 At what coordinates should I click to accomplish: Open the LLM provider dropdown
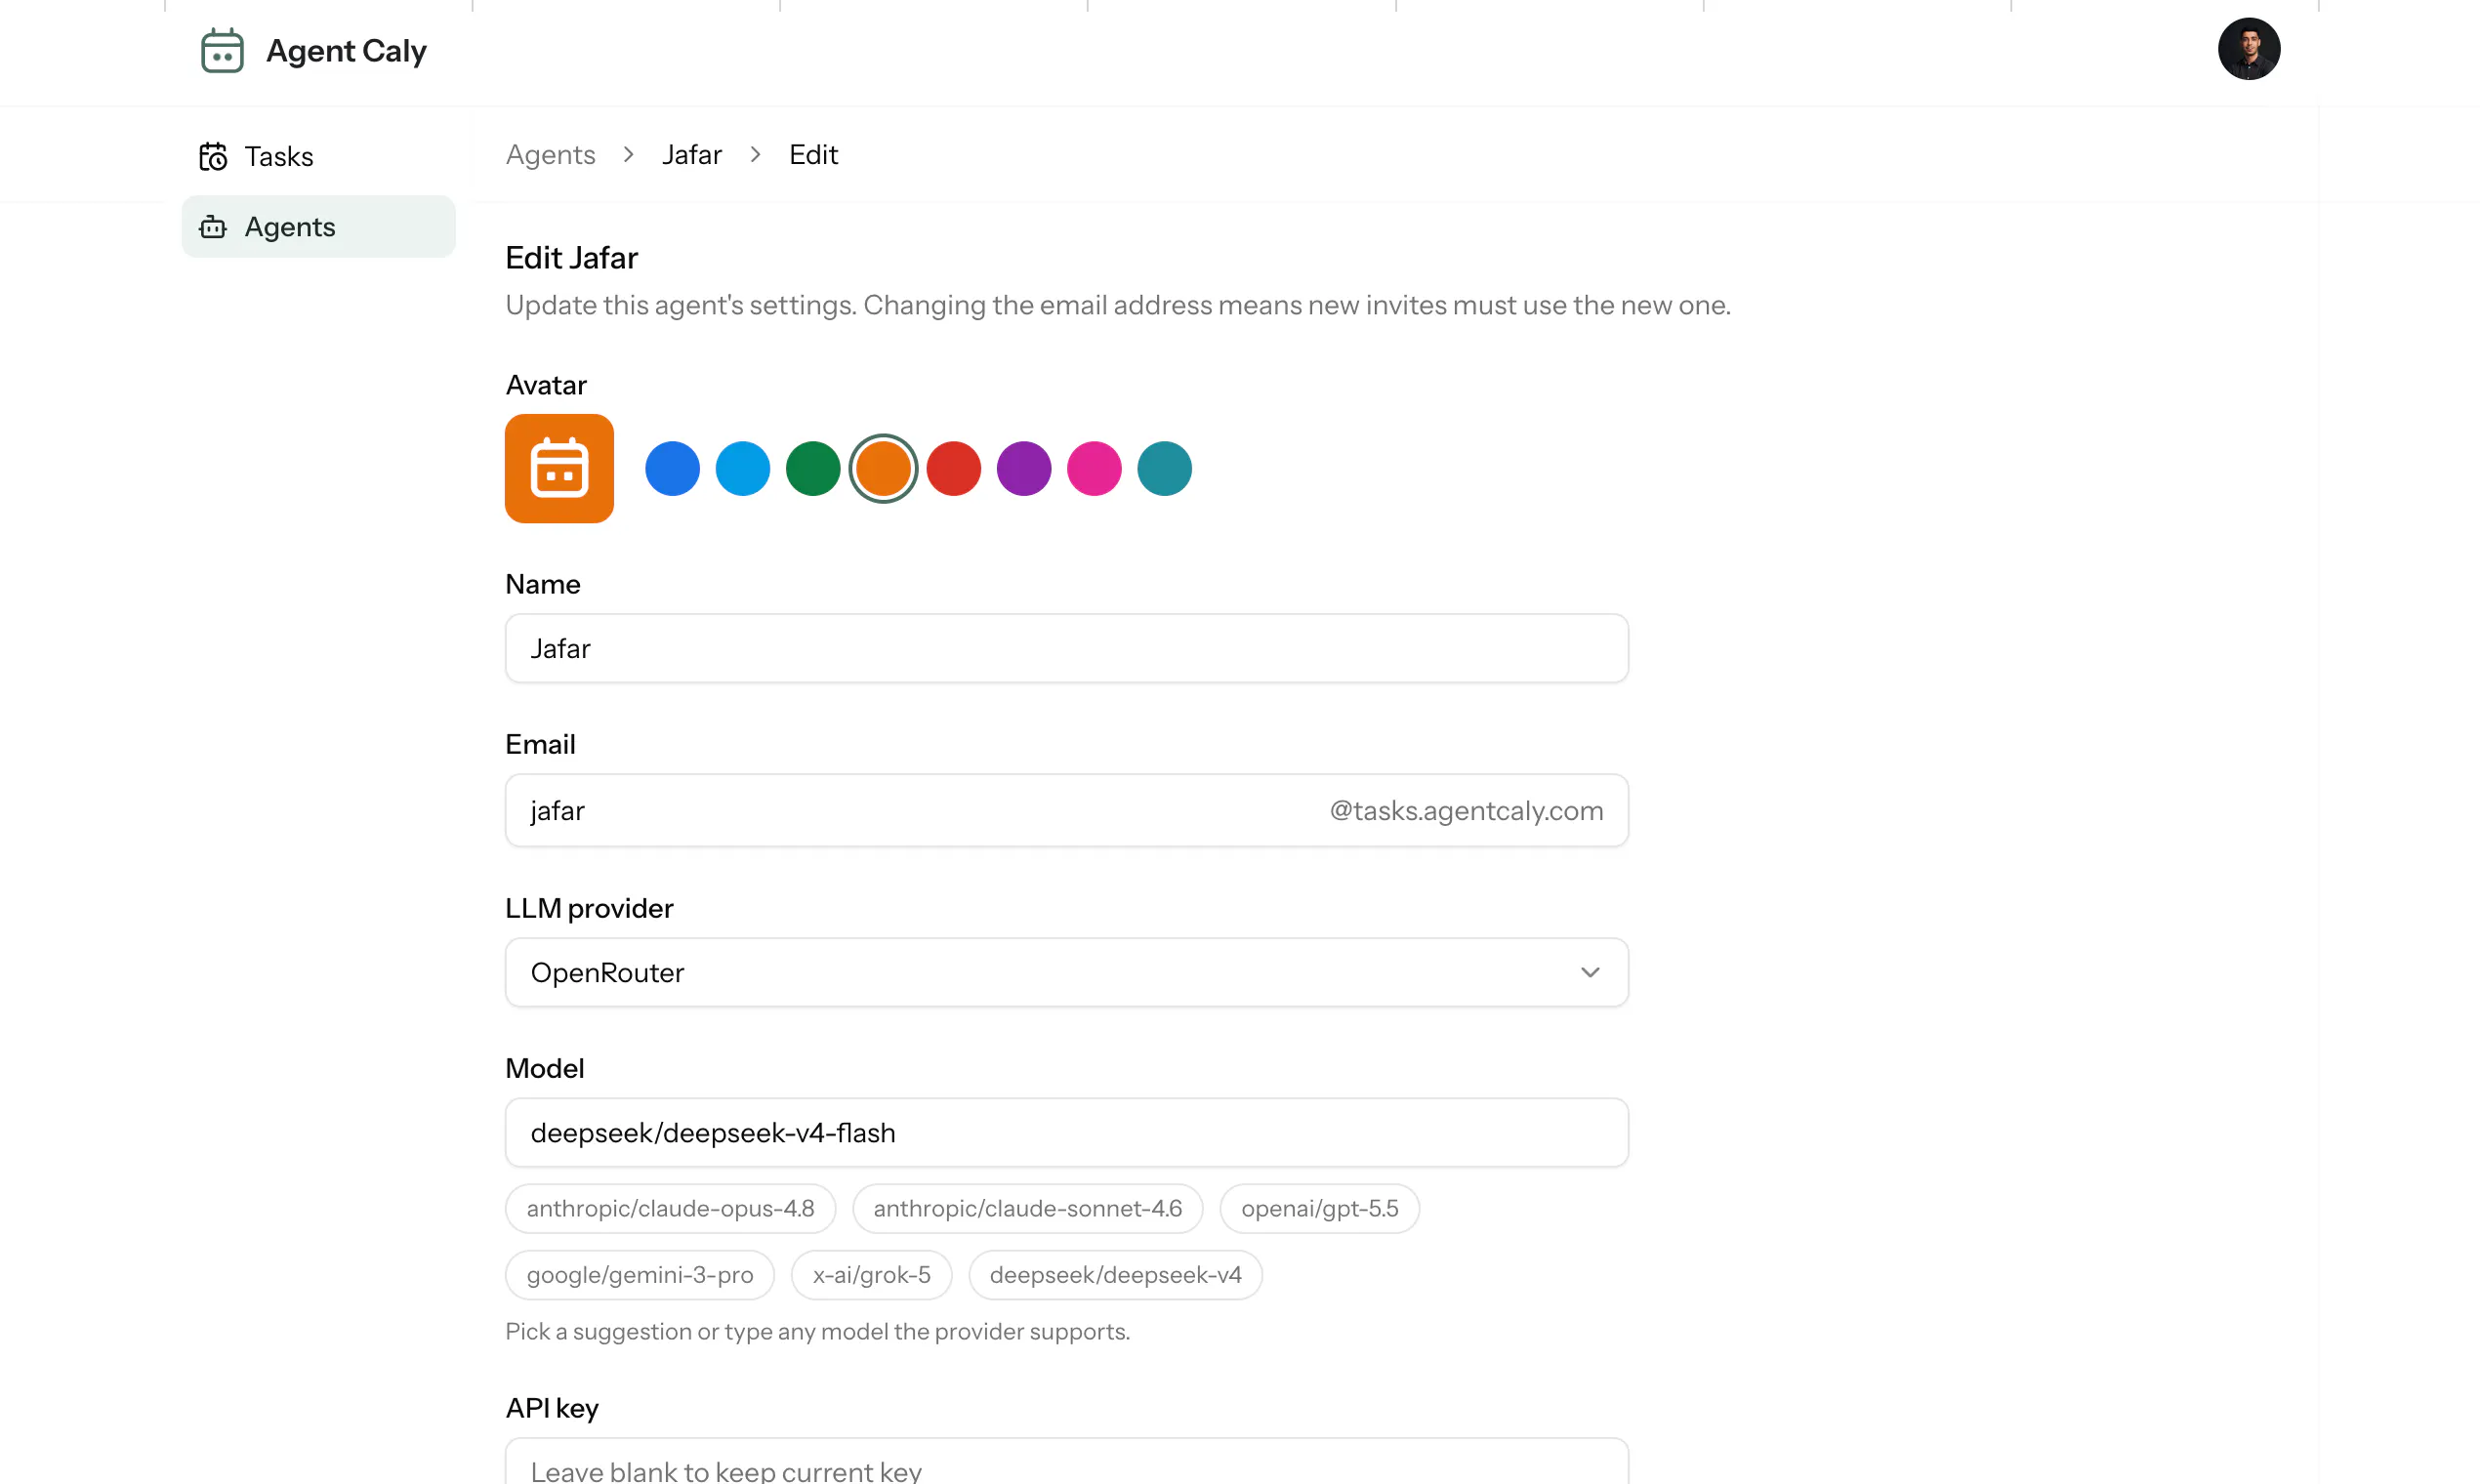pos(1066,973)
